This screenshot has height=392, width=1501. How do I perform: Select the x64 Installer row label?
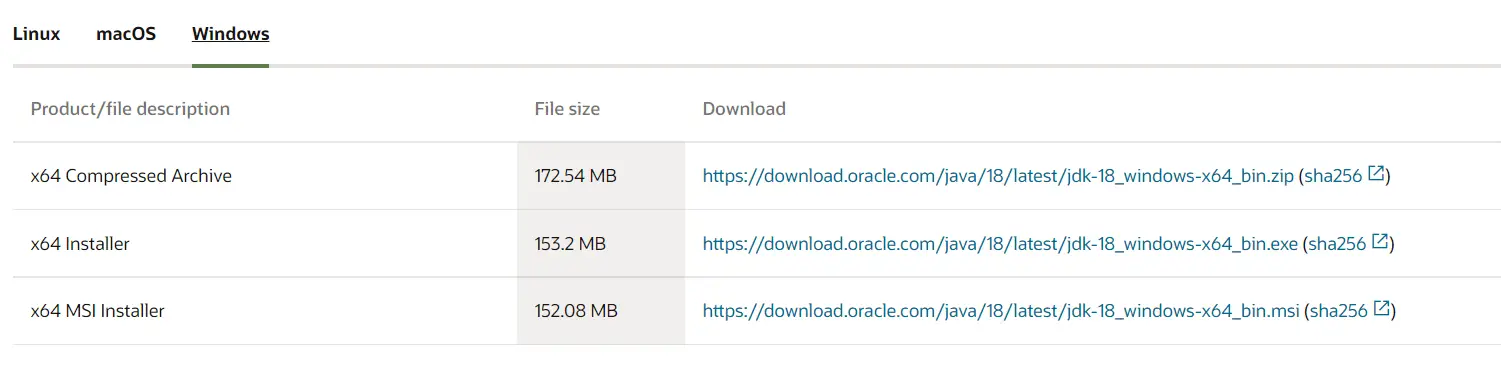(80, 244)
